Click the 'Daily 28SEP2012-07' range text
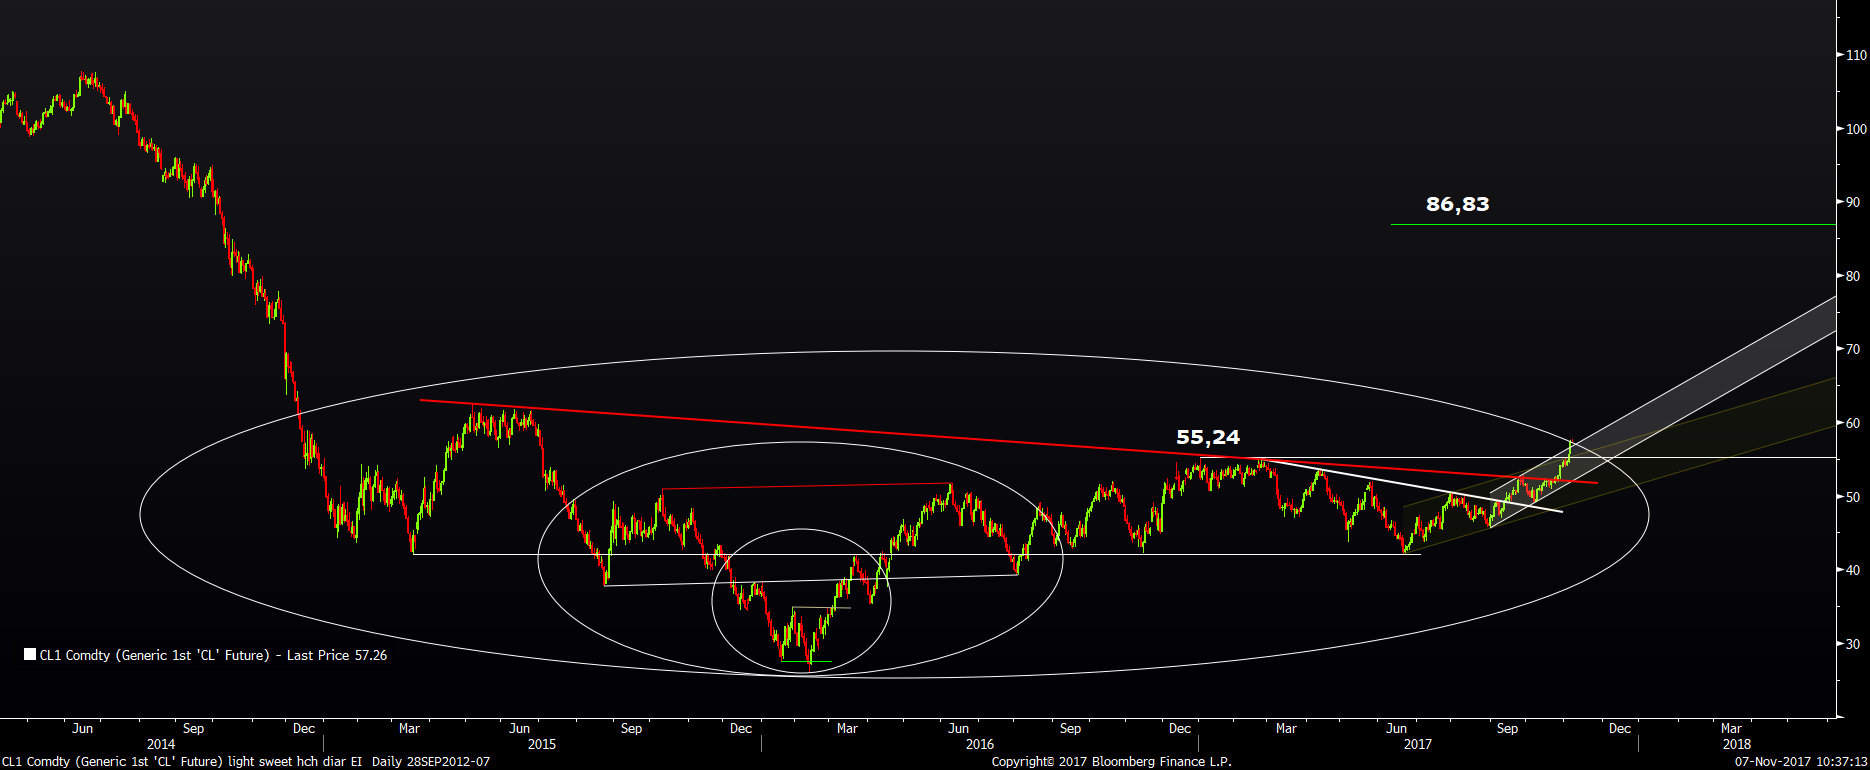 431,762
